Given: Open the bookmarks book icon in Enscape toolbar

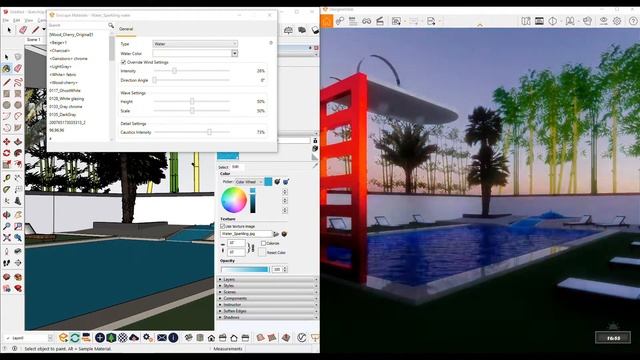Looking at the screenshot, I should tap(570, 21).
